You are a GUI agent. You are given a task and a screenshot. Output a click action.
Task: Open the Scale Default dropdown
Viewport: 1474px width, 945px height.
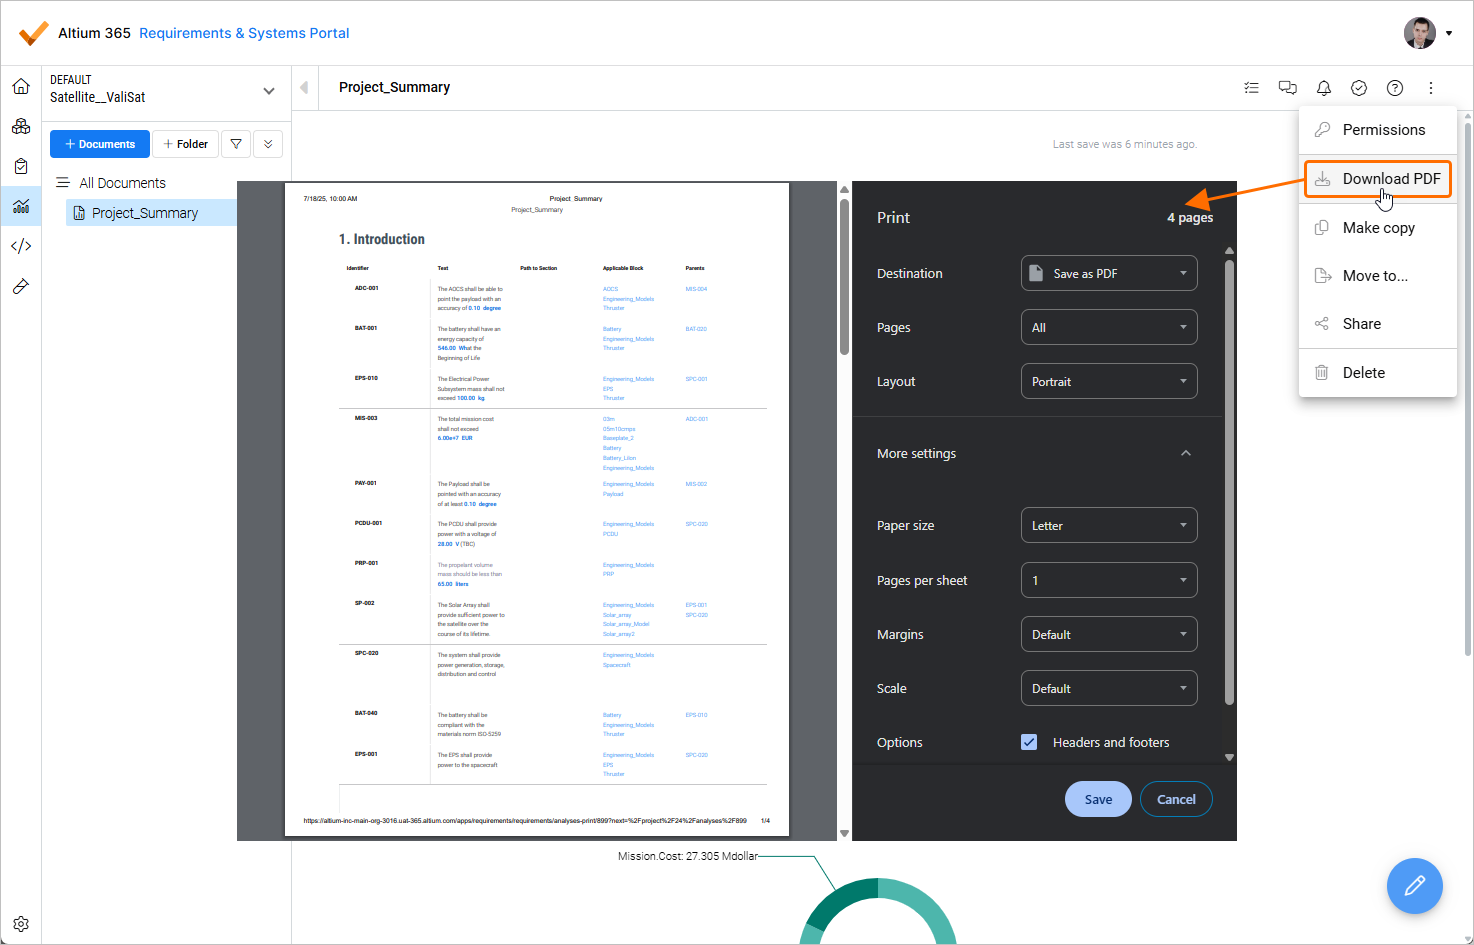click(1109, 688)
